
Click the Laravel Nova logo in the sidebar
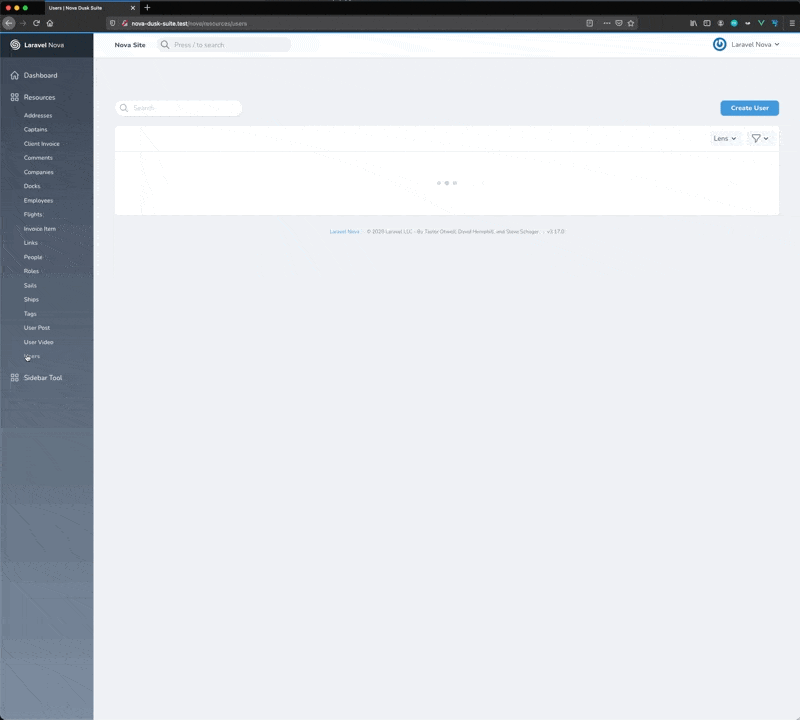tap(17, 44)
